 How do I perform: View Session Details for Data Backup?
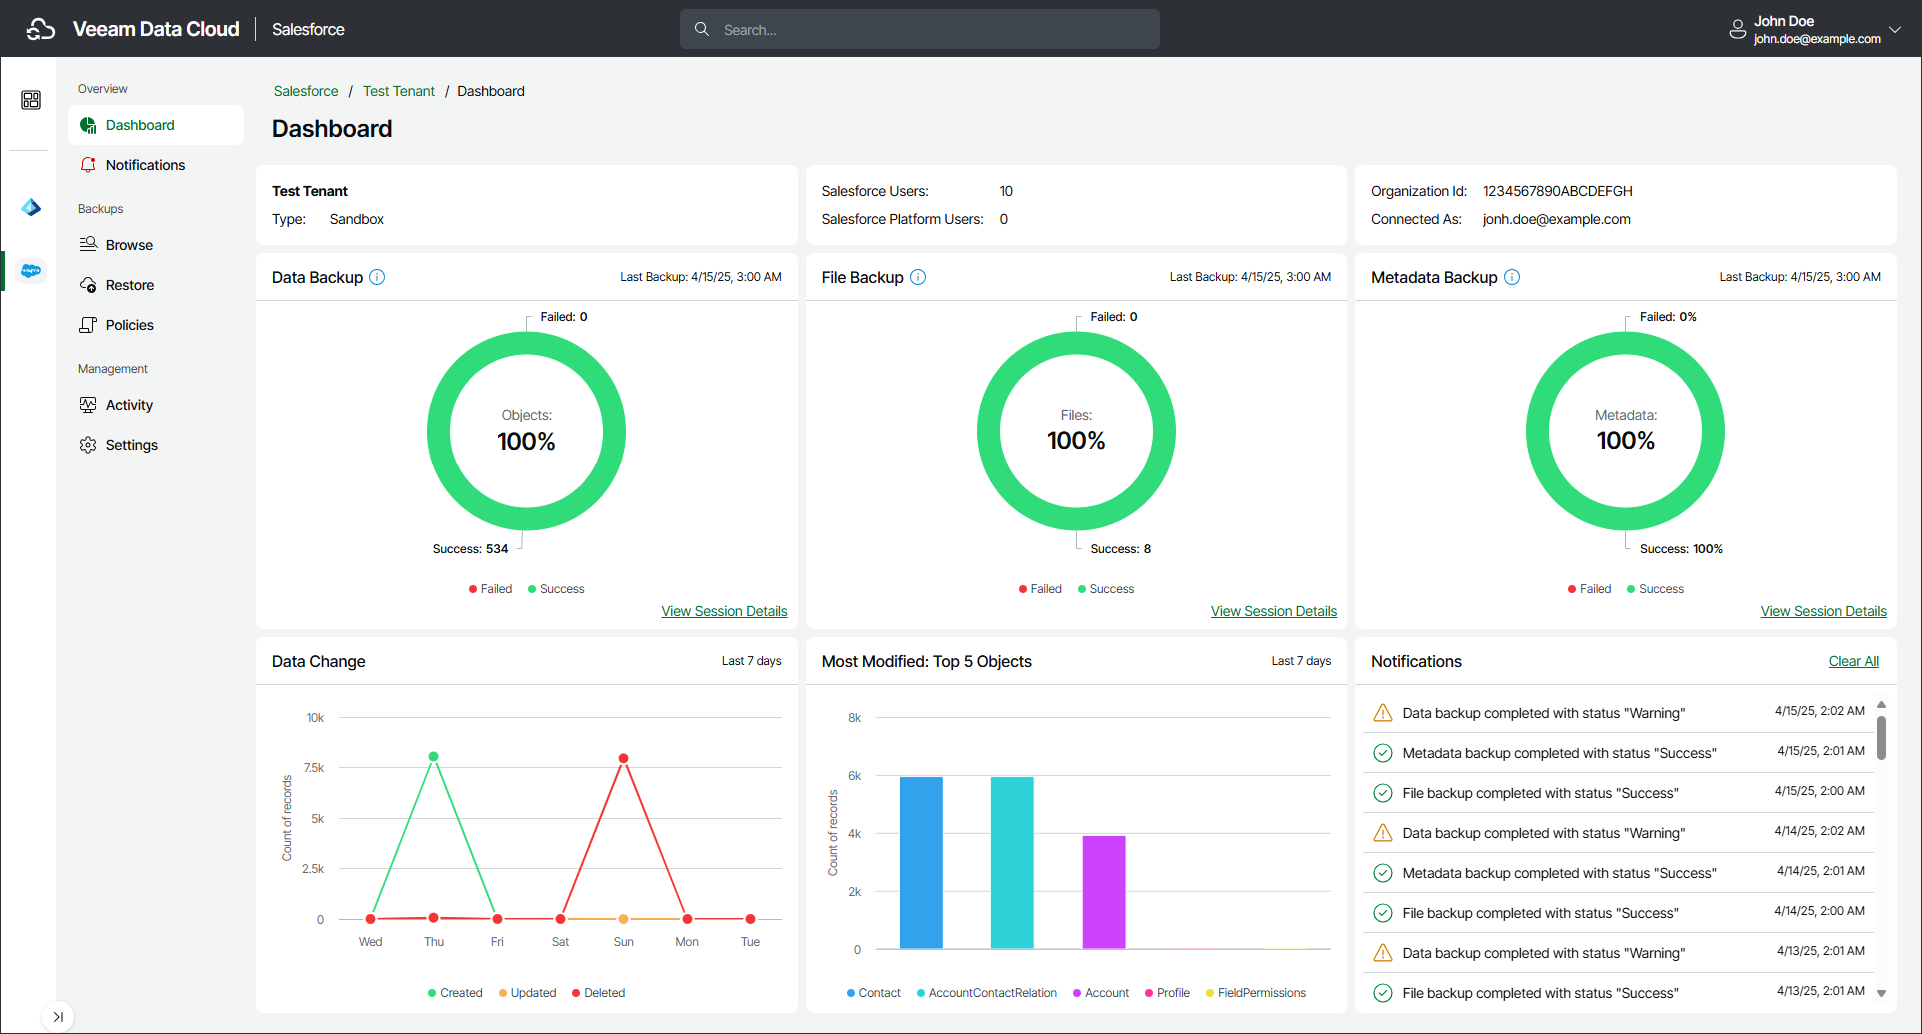[x=724, y=611]
